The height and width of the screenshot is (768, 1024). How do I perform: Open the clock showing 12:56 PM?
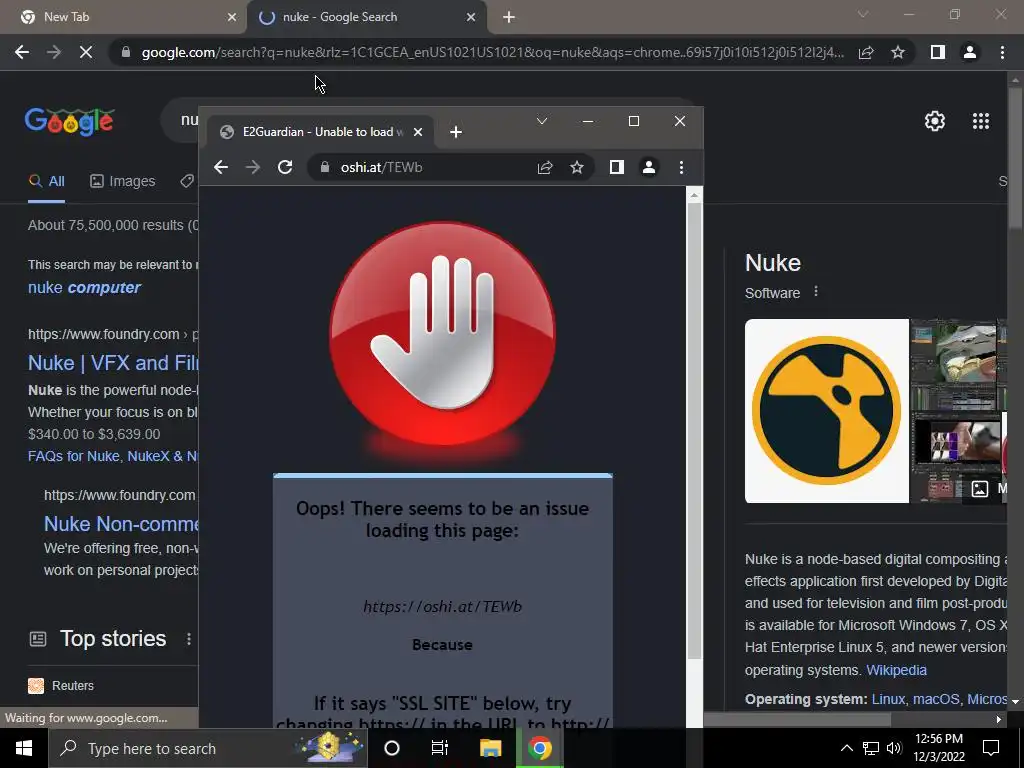[938, 748]
